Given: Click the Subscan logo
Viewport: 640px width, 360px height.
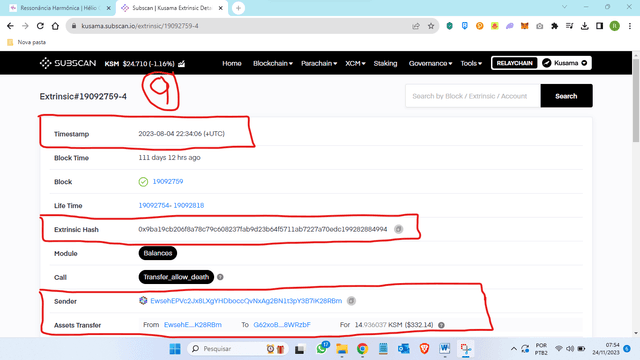Looking at the screenshot, I should tap(68, 63).
